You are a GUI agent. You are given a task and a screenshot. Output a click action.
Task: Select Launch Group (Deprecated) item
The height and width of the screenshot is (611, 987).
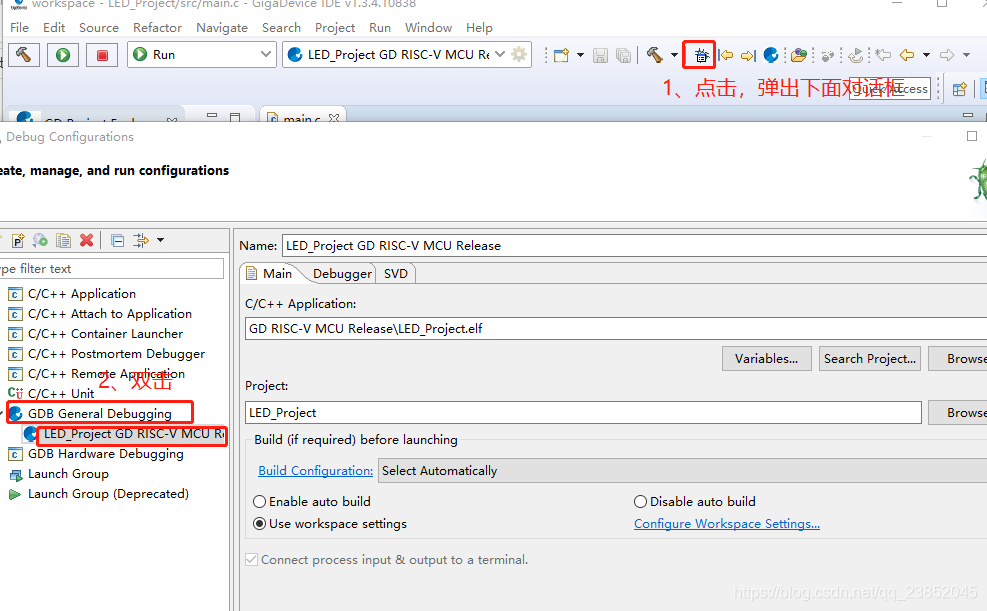click(x=108, y=495)
